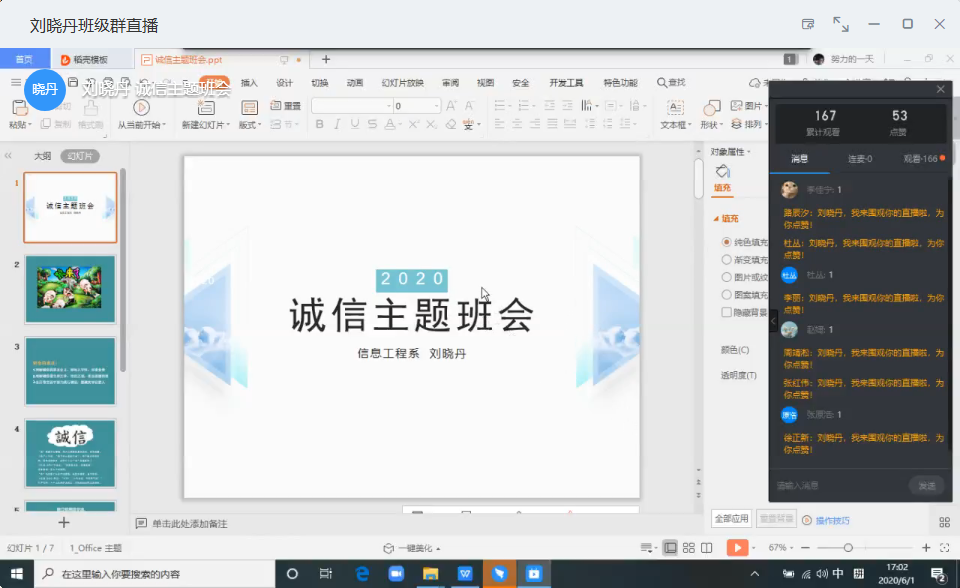The height and width of the screenshot is (588, 960).
Task: Select the solid fill radio button
Action: pos(727,242)
